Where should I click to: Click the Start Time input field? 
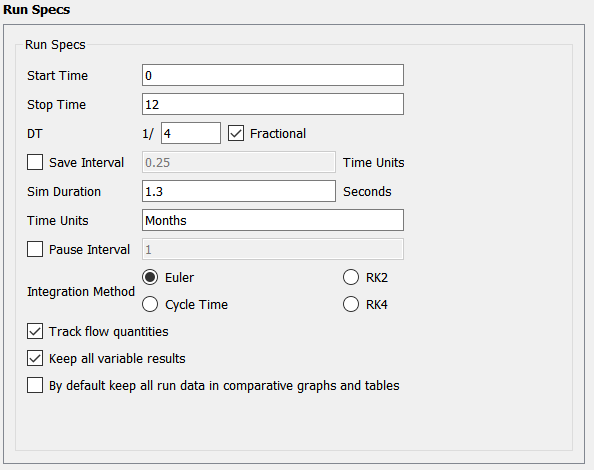click(x=273, y=75)
